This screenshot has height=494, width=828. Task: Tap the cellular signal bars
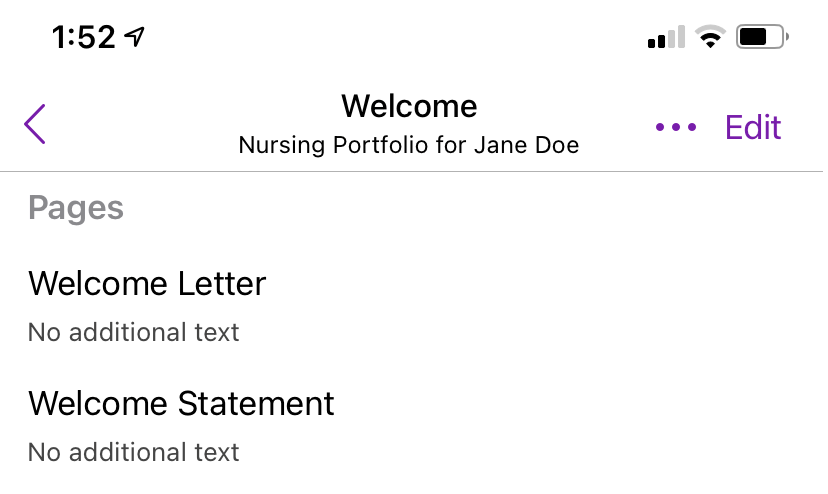666,36
